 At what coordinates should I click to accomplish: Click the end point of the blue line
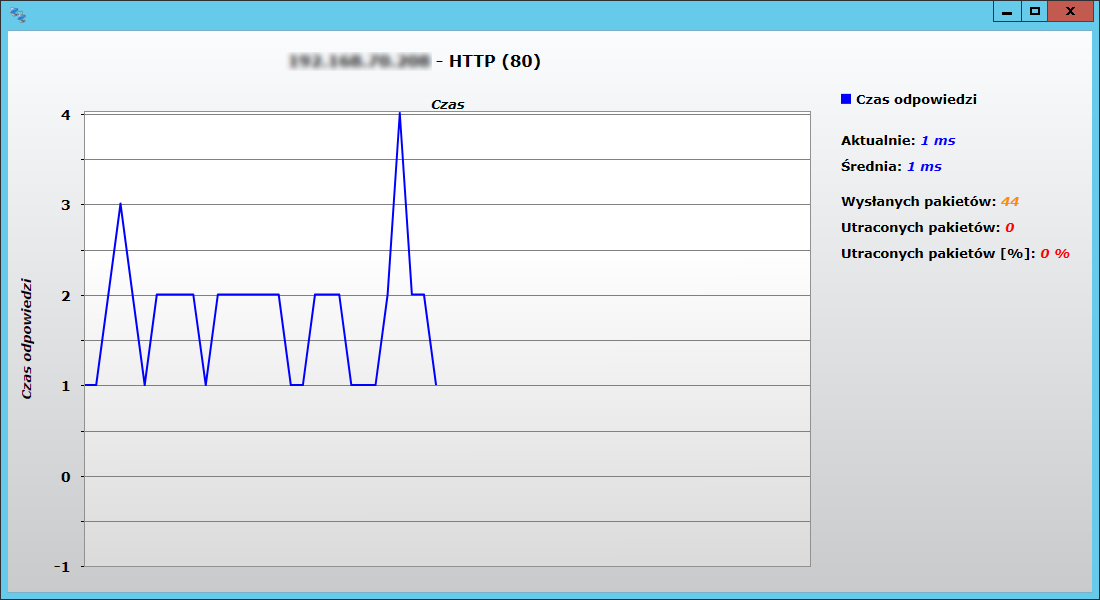pyautogui.click(x=436, y=384)
